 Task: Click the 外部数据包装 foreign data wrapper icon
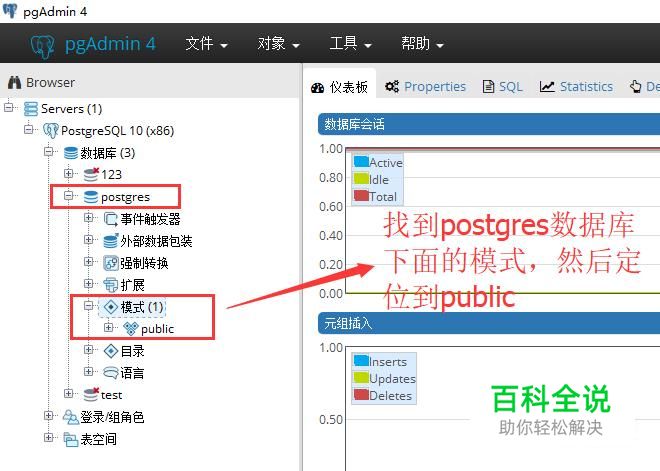(x=111, y=241)
